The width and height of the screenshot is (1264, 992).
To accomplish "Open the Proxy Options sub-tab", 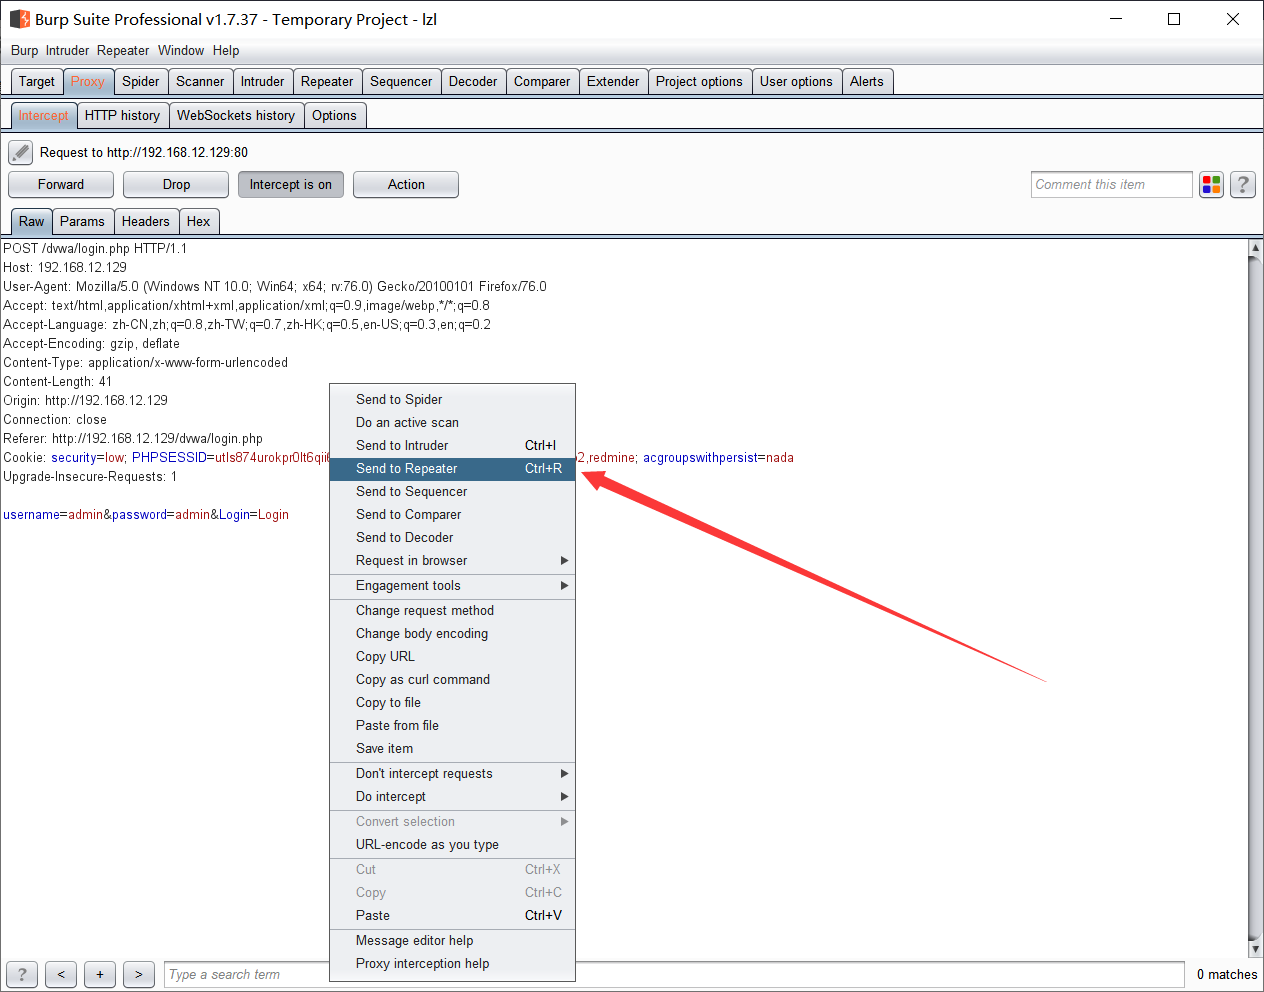I will (334, 116).
